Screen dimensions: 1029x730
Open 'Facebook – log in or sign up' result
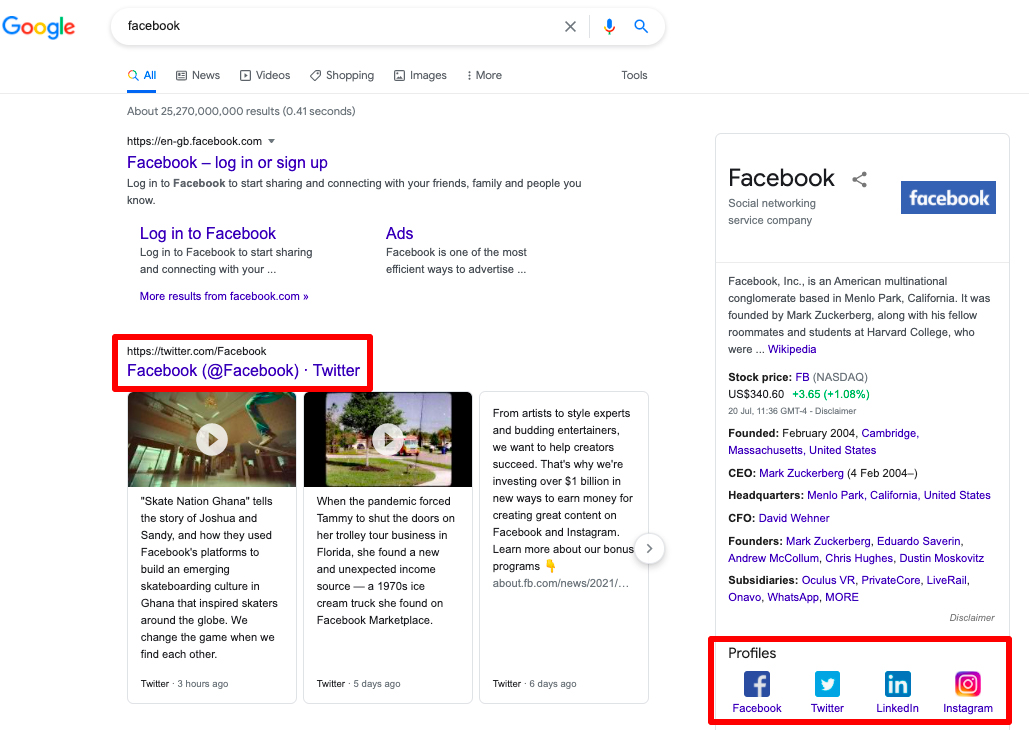point(227,162)
